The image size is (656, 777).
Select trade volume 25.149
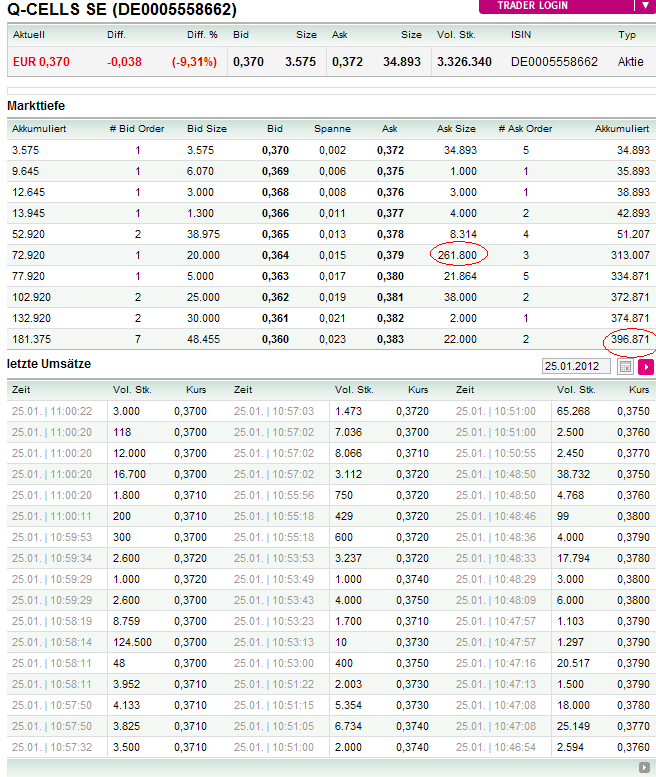point(573,726)
